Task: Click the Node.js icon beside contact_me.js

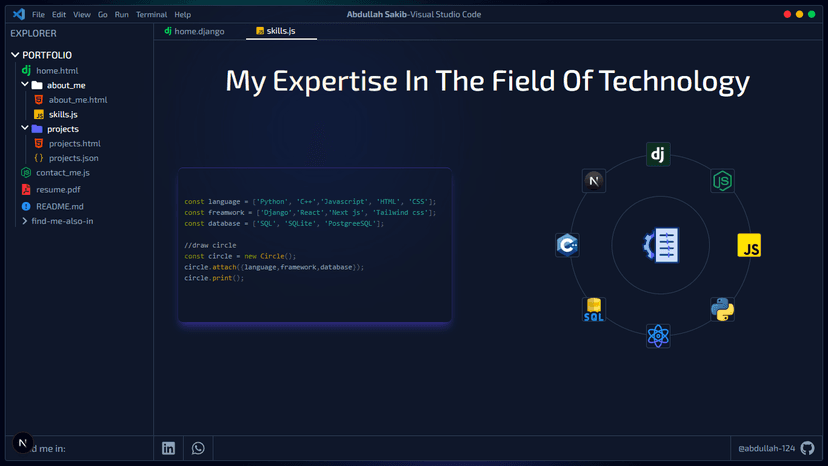Action: 26,172
